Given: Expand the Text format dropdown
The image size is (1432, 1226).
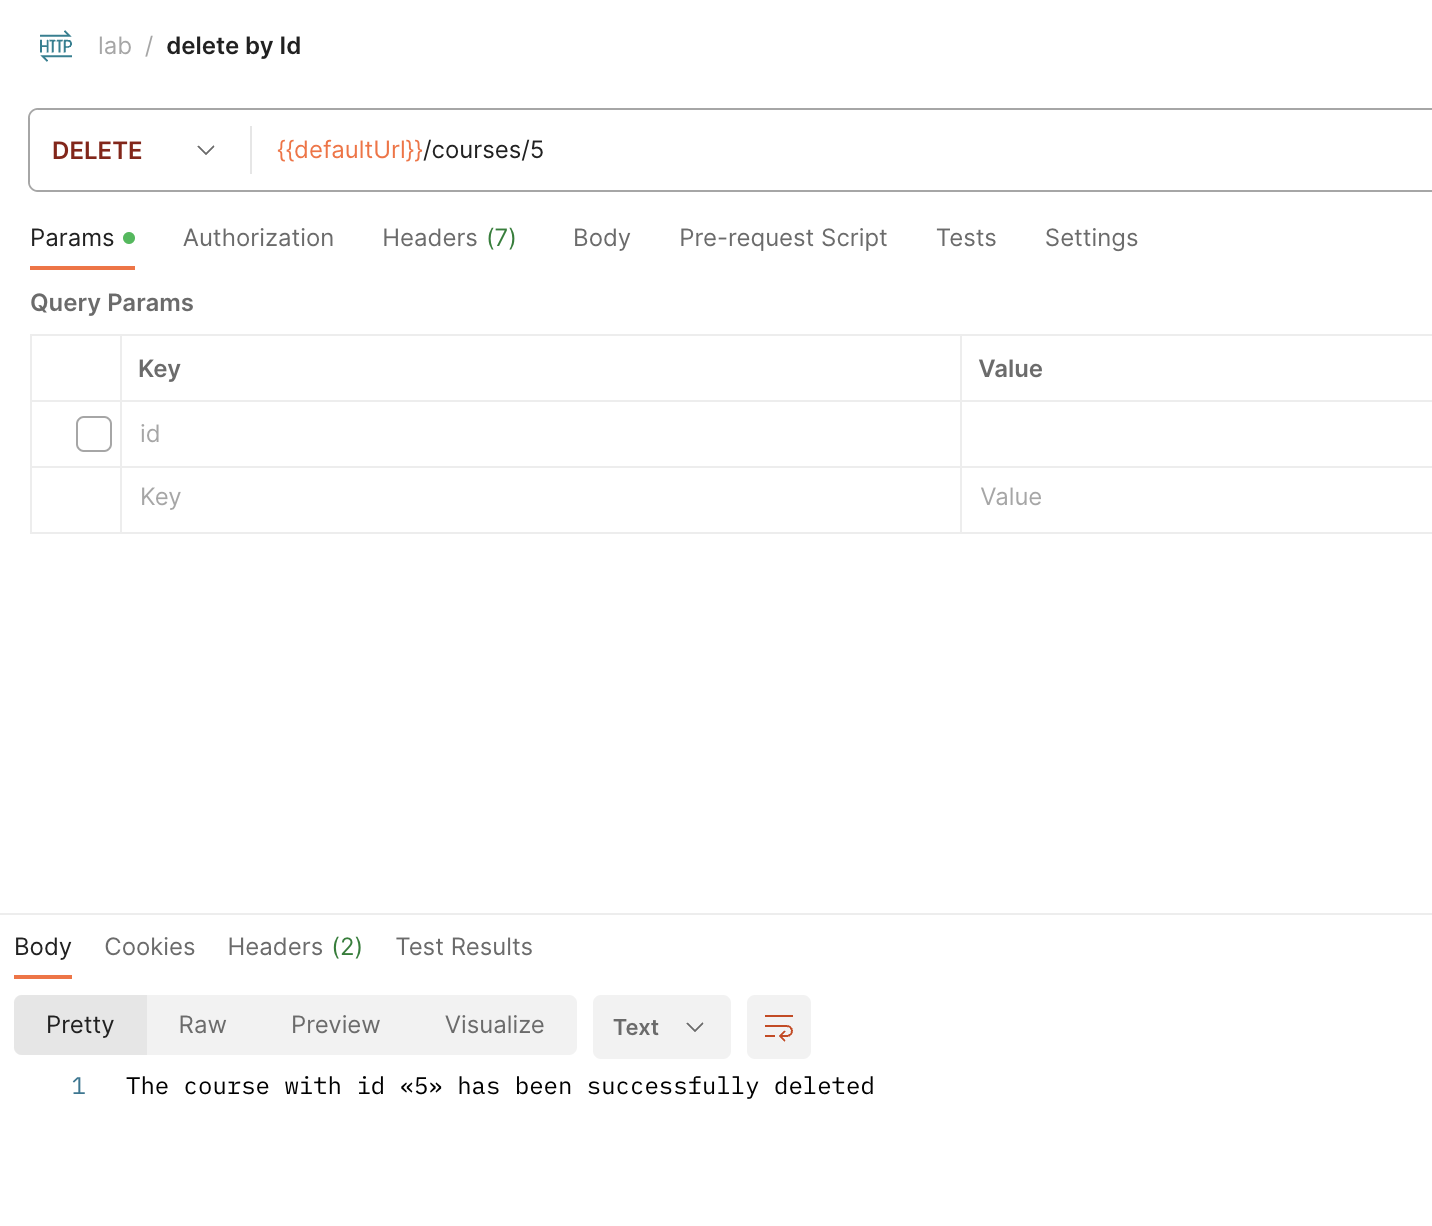Looking at the screenshot, I should click(660, 1027).
